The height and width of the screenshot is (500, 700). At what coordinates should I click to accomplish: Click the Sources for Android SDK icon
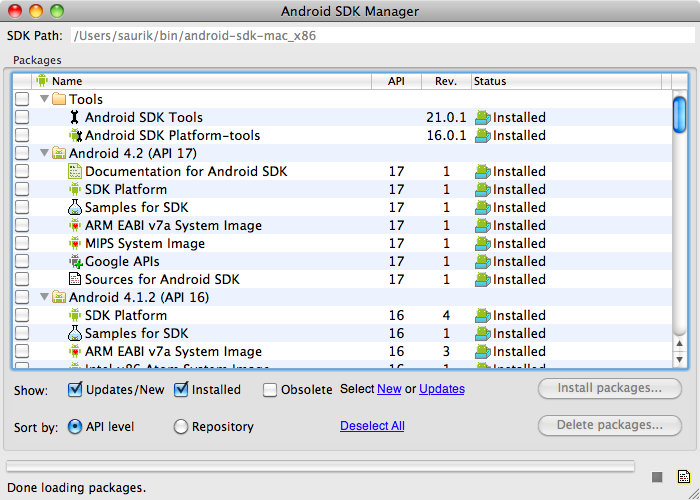point(75,279)
